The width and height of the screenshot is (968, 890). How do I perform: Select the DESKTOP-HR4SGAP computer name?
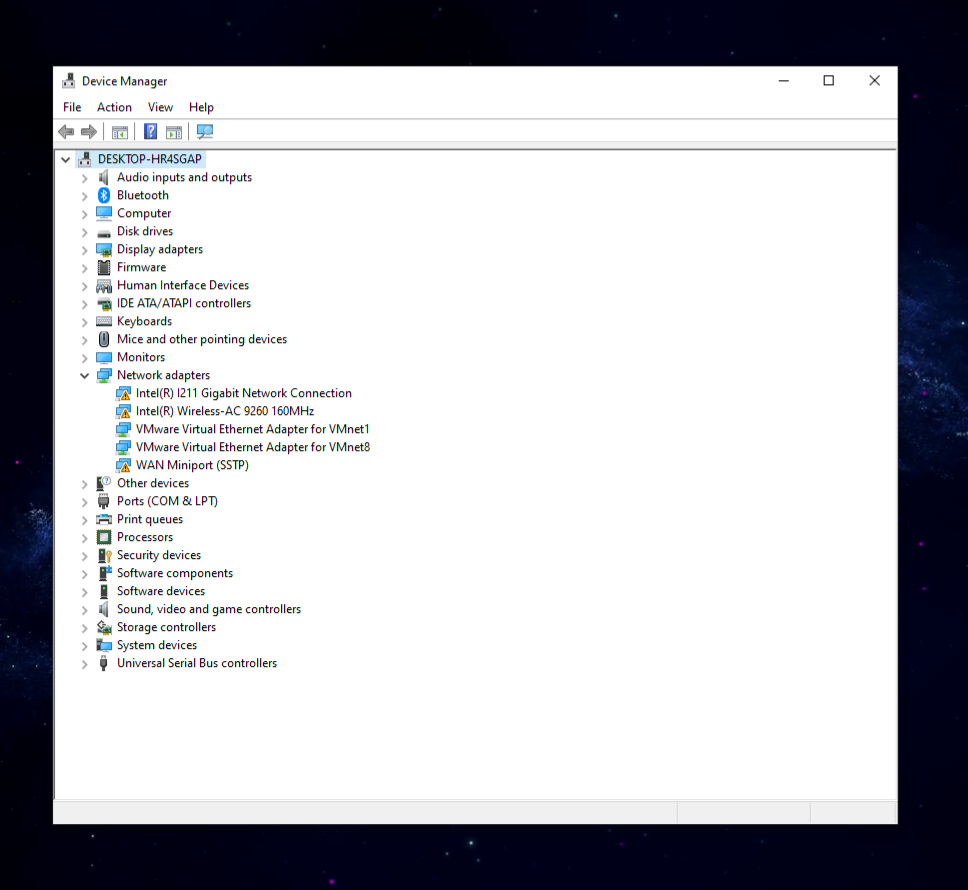[x=150, y=159]
